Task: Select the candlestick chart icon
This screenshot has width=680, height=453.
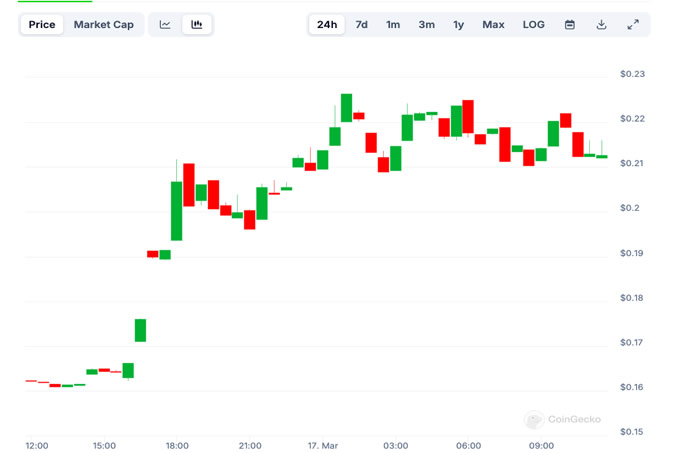Action: coord(197,25)
